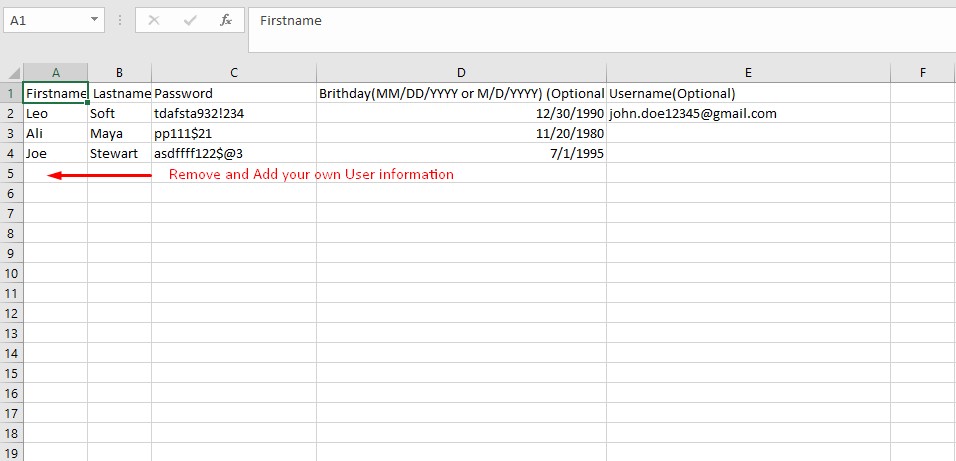Select the cell containing Maya
The image size is (956, 461).
[120, 134]
